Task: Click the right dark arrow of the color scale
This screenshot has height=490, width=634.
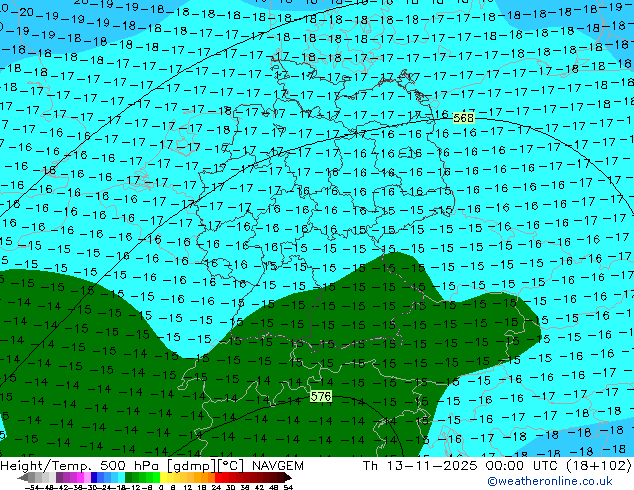Action: coord(287,477)
